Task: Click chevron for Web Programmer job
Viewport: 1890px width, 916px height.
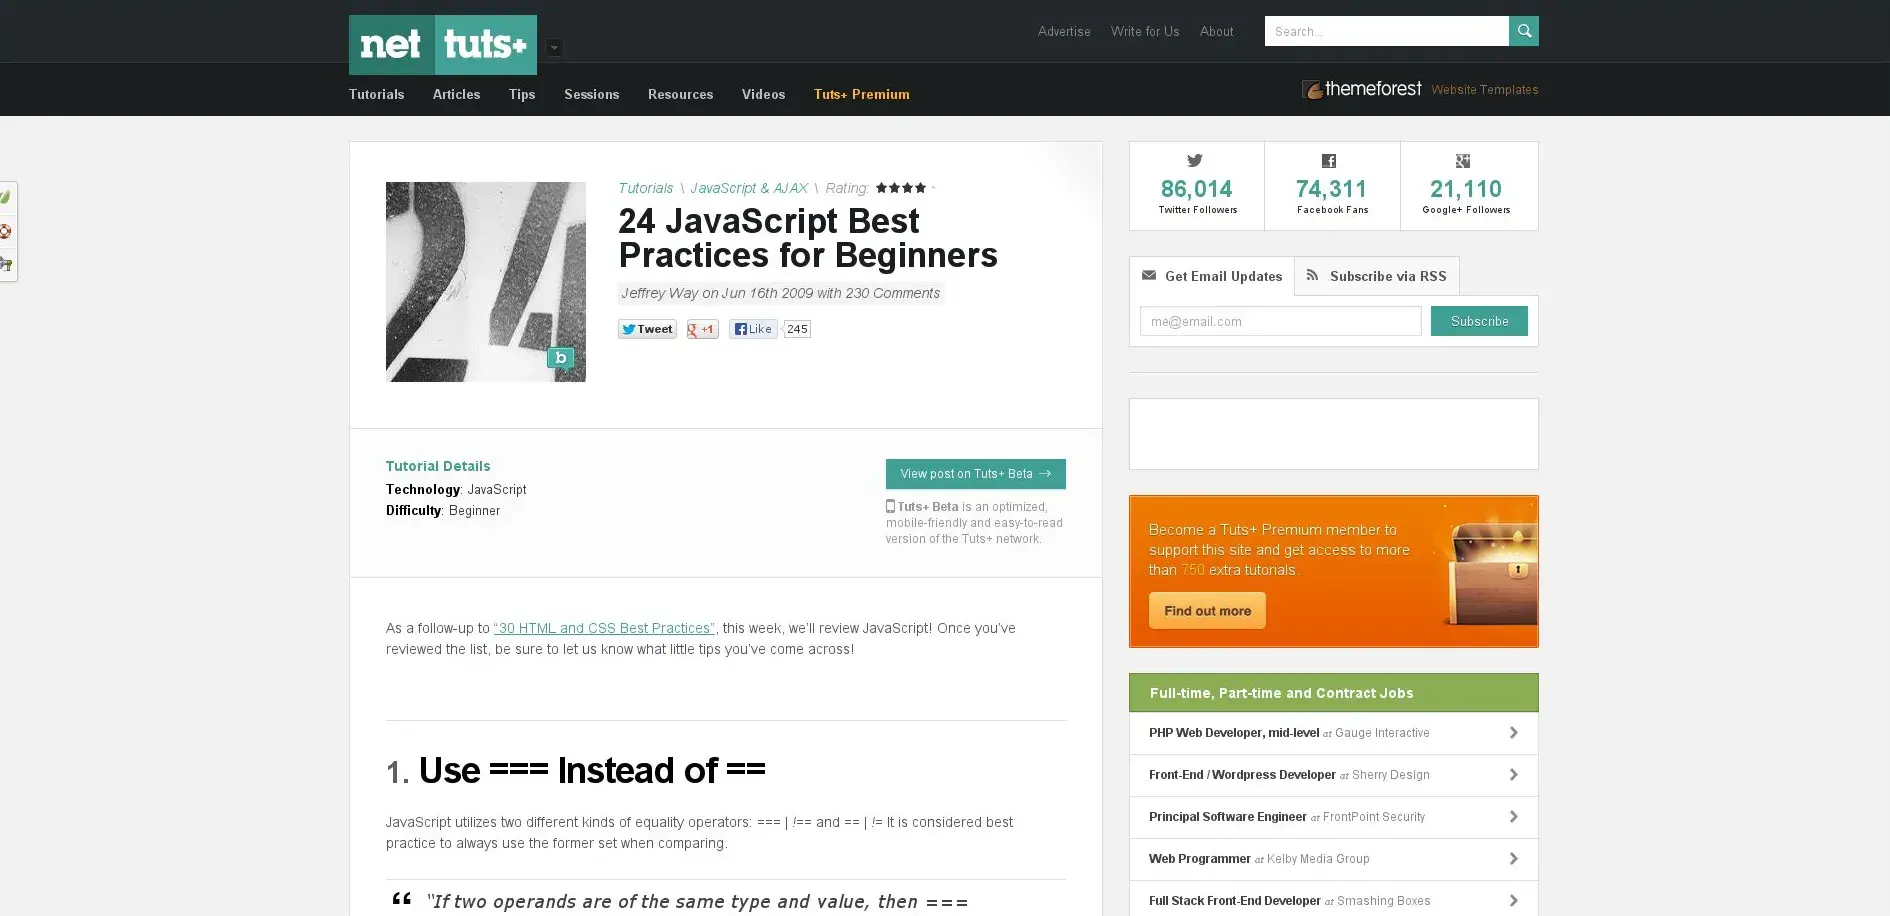Action: coord(1513,859)
